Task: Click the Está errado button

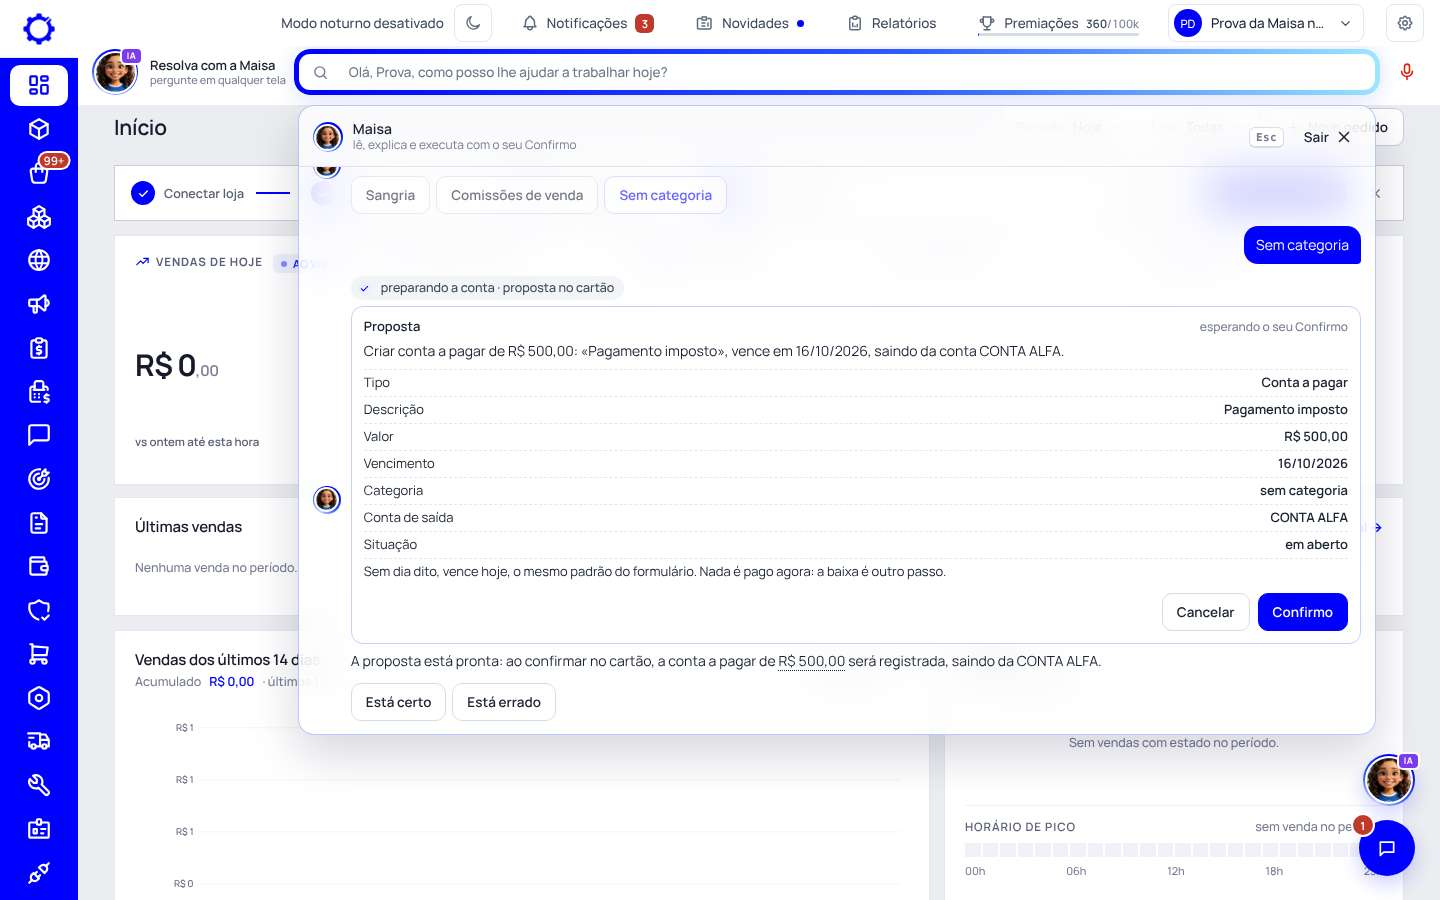Action: coord(504,702)
